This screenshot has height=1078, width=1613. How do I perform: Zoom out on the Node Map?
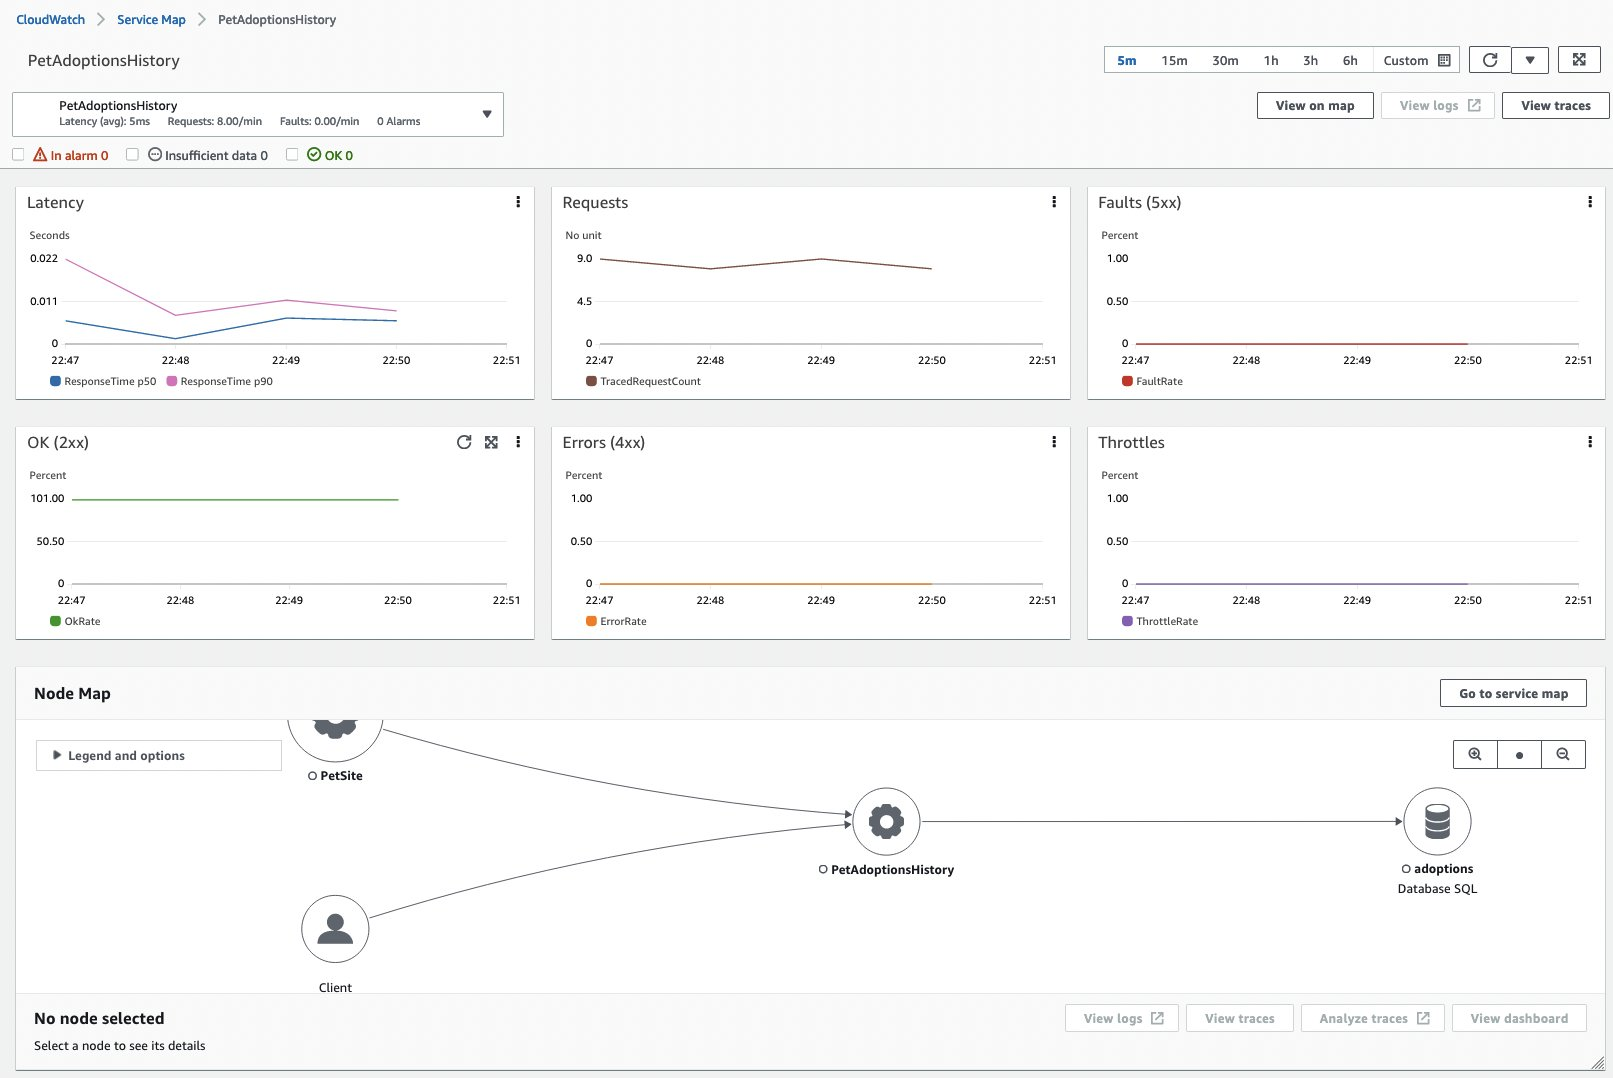click(x=1563, y=754)
